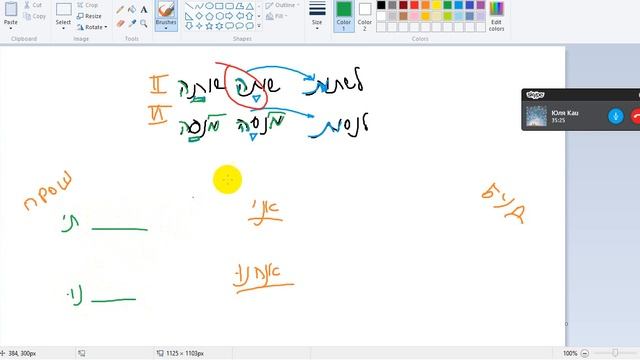Choose the Triangle shape
Viewport: 640px width, 360px height.
tap(249, 6)
